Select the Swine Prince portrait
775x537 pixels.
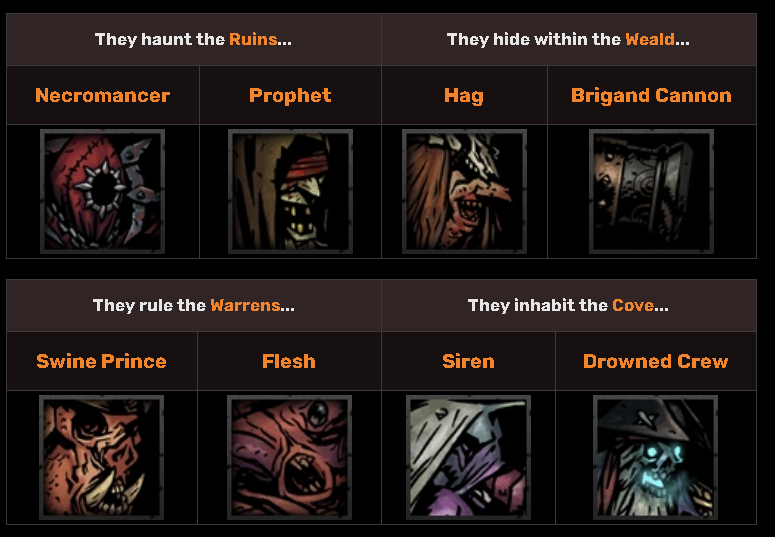point(101,457)
